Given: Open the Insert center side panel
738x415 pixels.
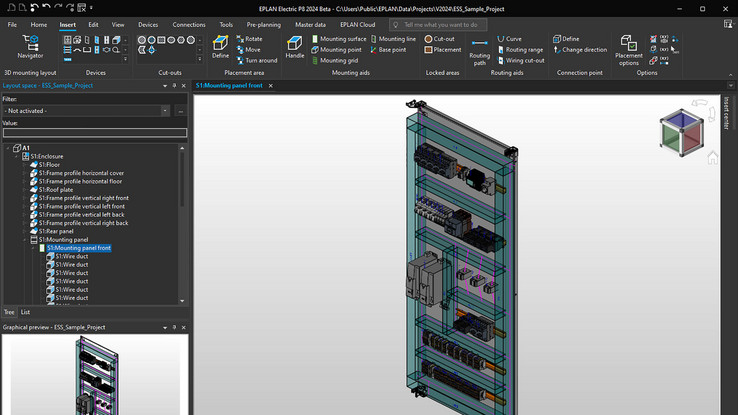Looking at the screenshot, I should click(x=726, y=112).
